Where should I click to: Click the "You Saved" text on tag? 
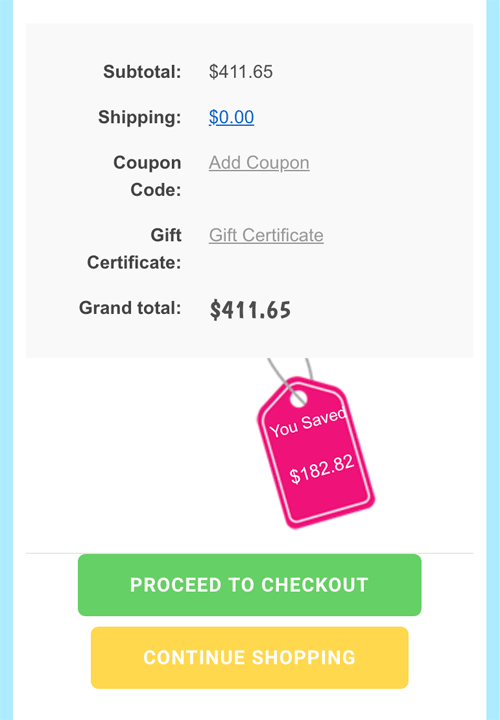point(307,423)
